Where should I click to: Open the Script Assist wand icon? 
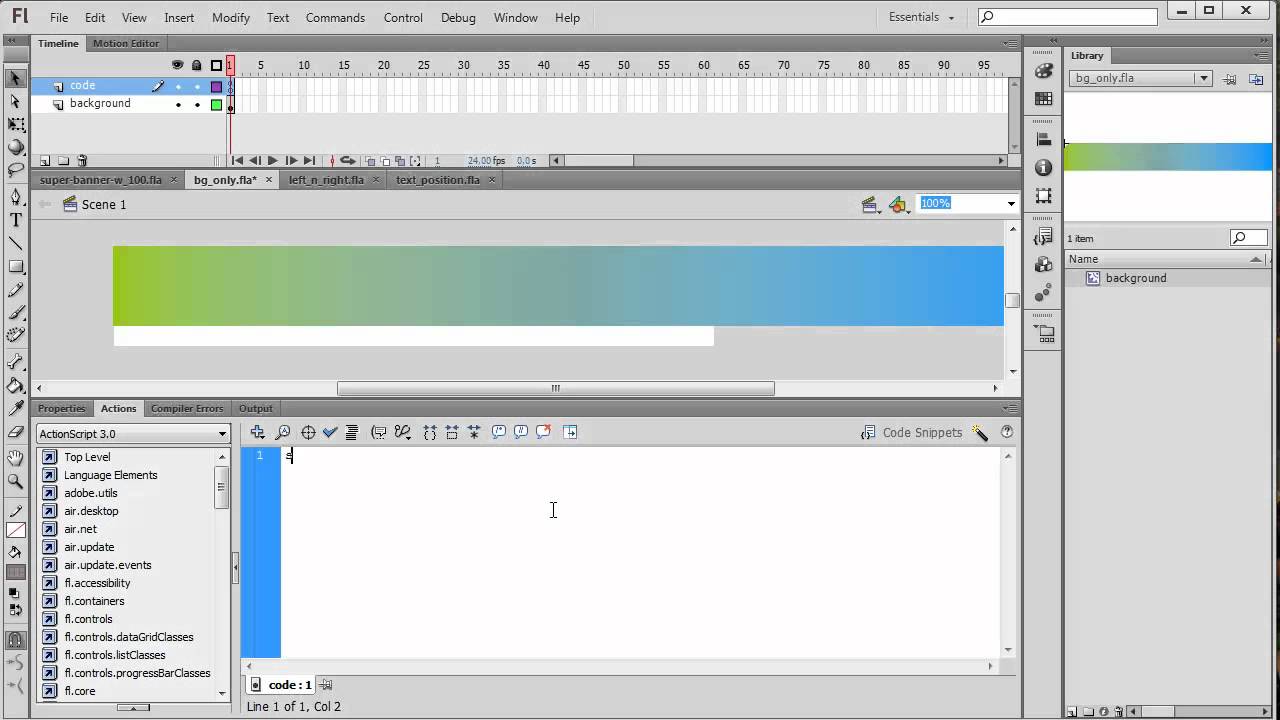point(980,433)
